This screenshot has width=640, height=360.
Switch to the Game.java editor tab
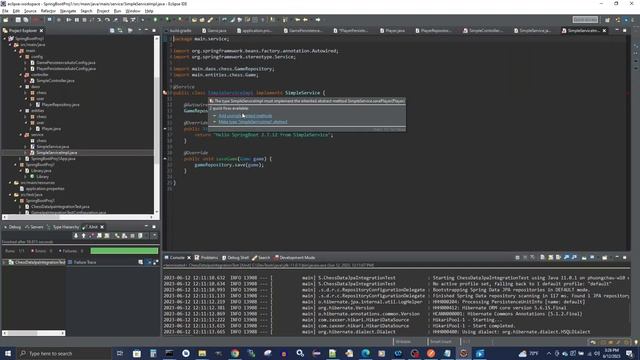coord(214,31)
